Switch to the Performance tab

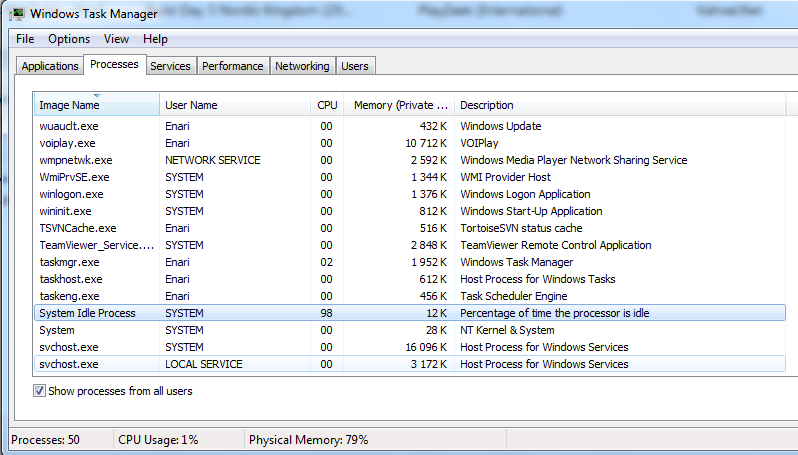pos(233,66)
